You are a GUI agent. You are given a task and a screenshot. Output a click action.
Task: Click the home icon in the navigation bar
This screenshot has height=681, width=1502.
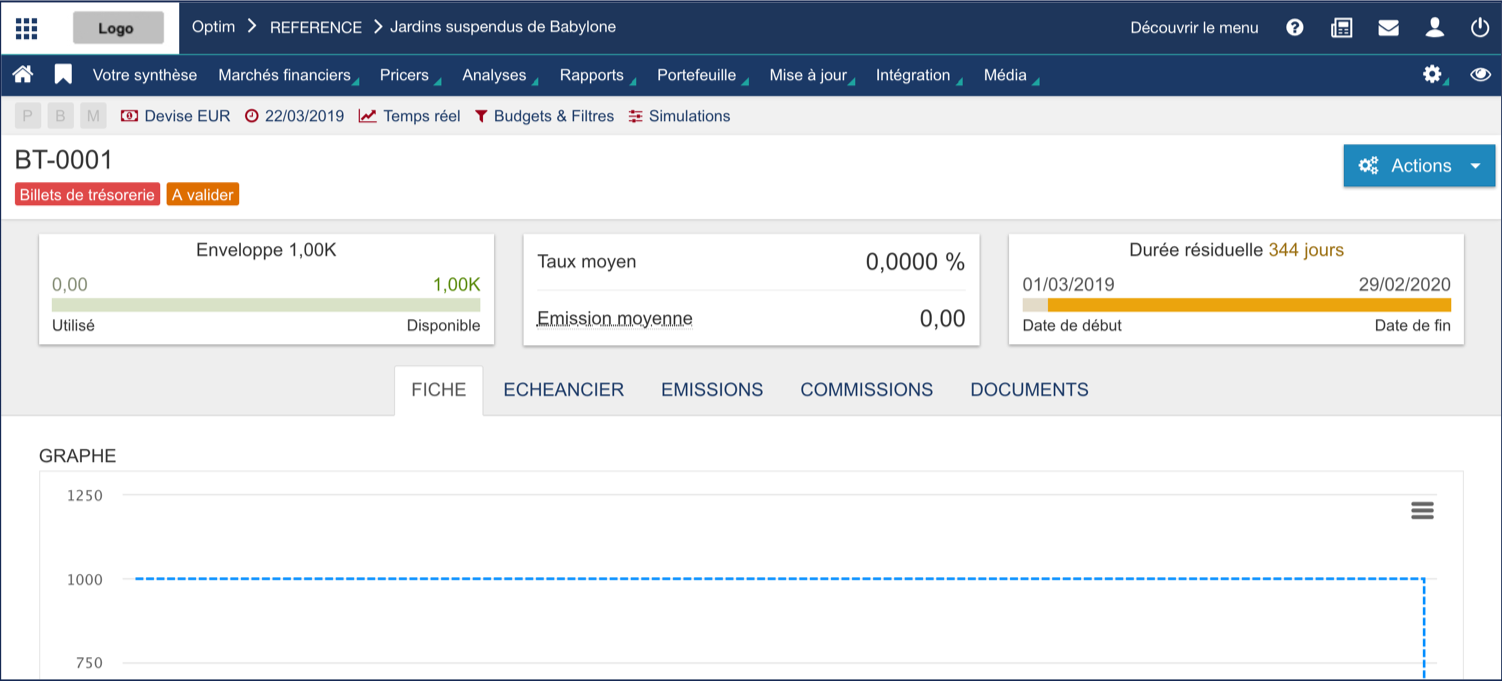[22, 74]
